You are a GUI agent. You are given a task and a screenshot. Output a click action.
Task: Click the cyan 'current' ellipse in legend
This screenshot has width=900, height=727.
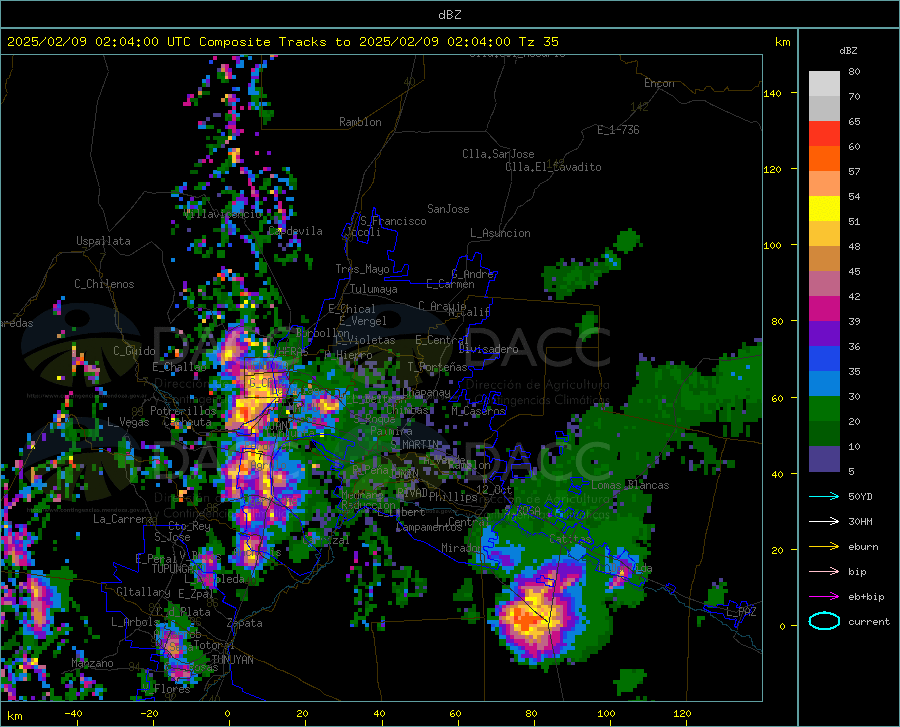(824, 621)
